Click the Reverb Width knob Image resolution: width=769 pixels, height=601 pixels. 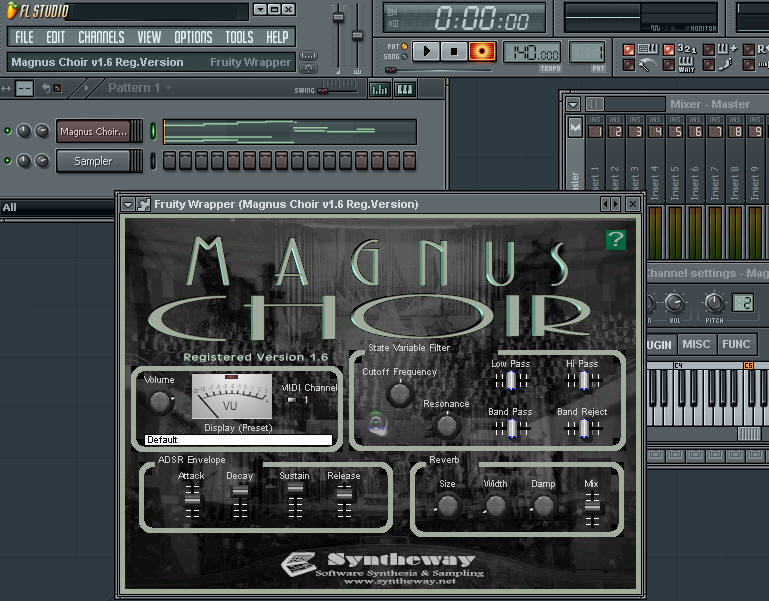495,506
